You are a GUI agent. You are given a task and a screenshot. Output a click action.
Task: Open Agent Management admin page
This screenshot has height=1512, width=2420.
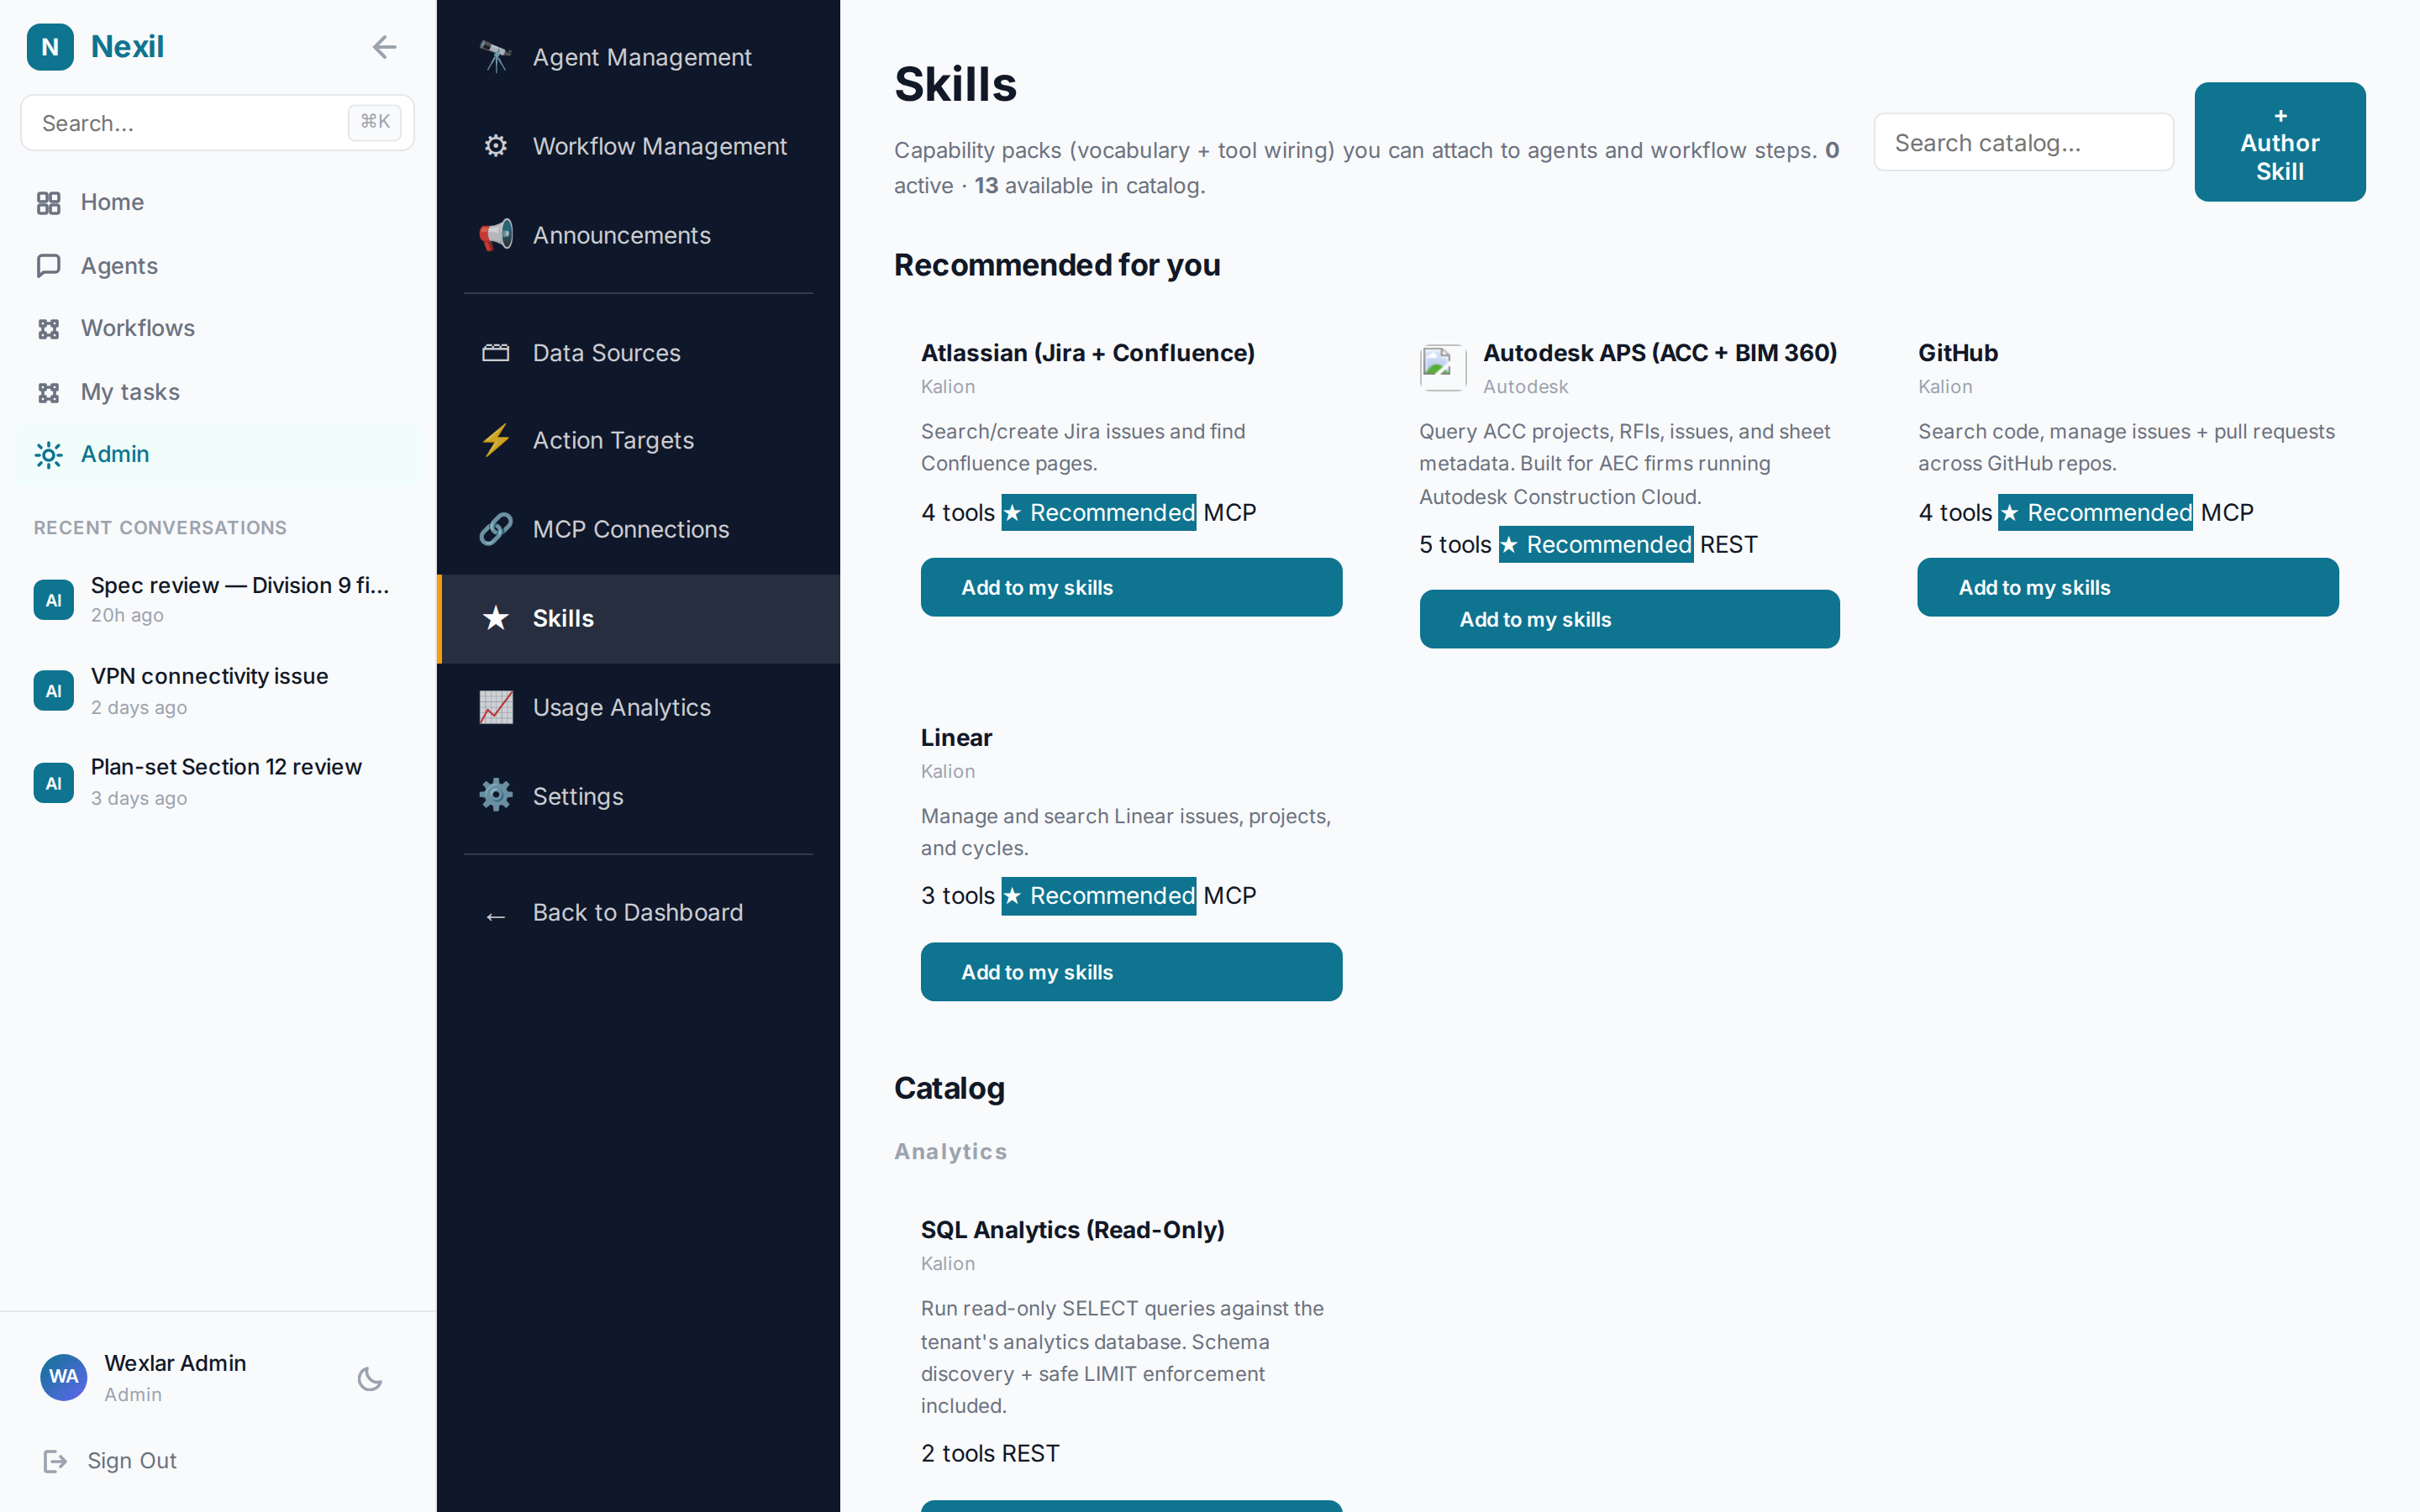pos(638,57)
